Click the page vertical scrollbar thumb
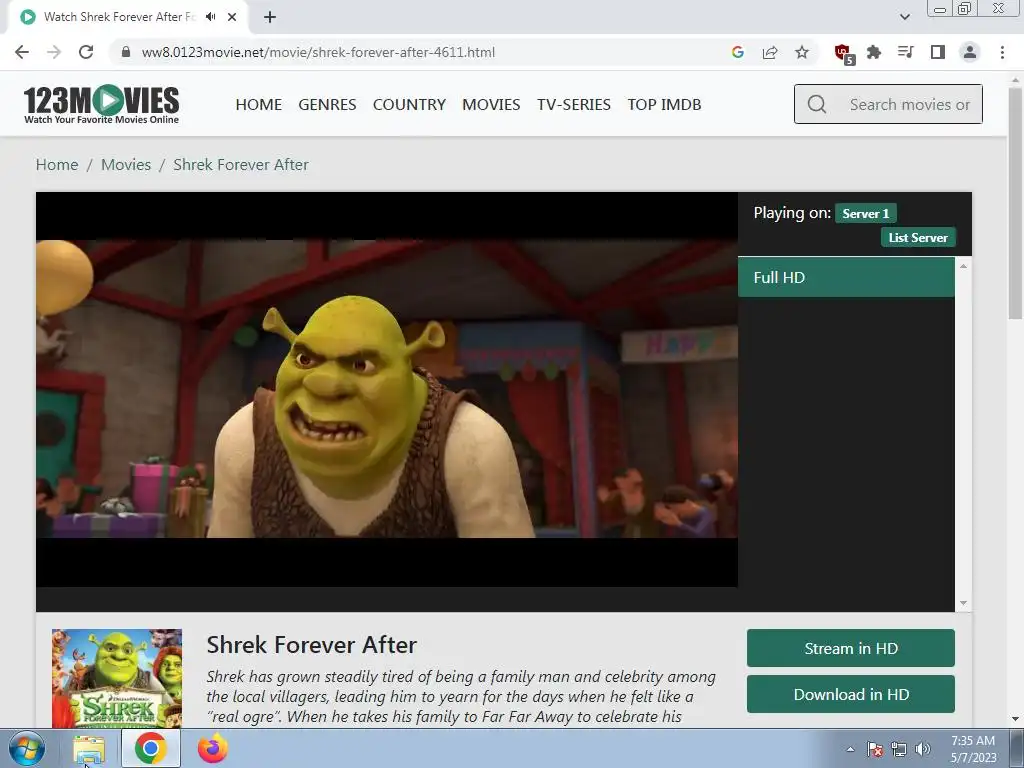The height and width of the screenshot is (768, 1024). tap(1014, 202)
